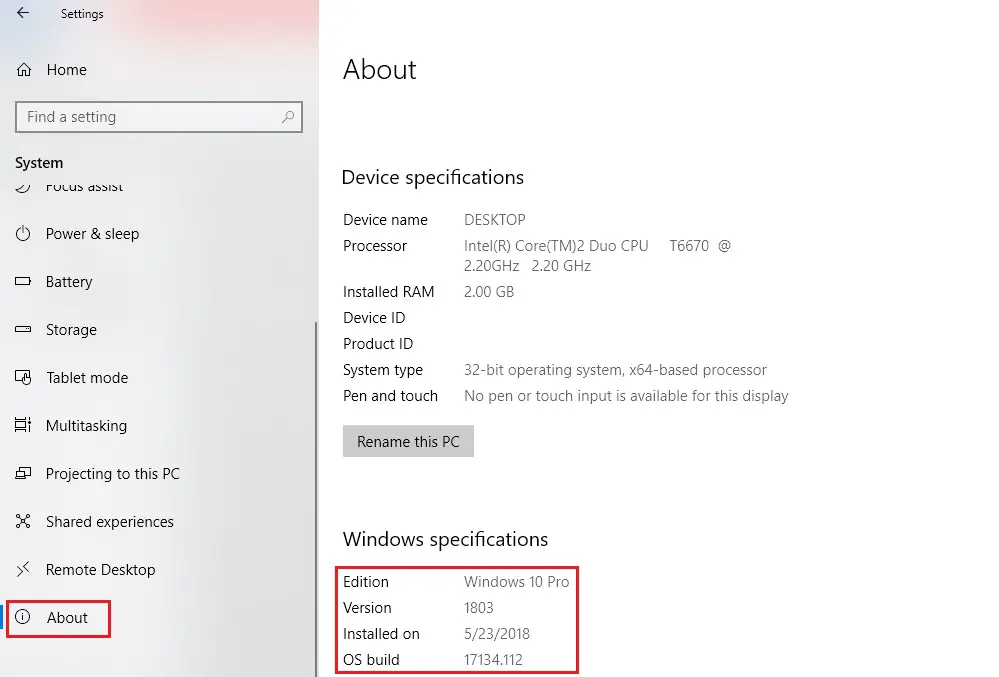Click the Remote Desktop icon

point(23,569)
